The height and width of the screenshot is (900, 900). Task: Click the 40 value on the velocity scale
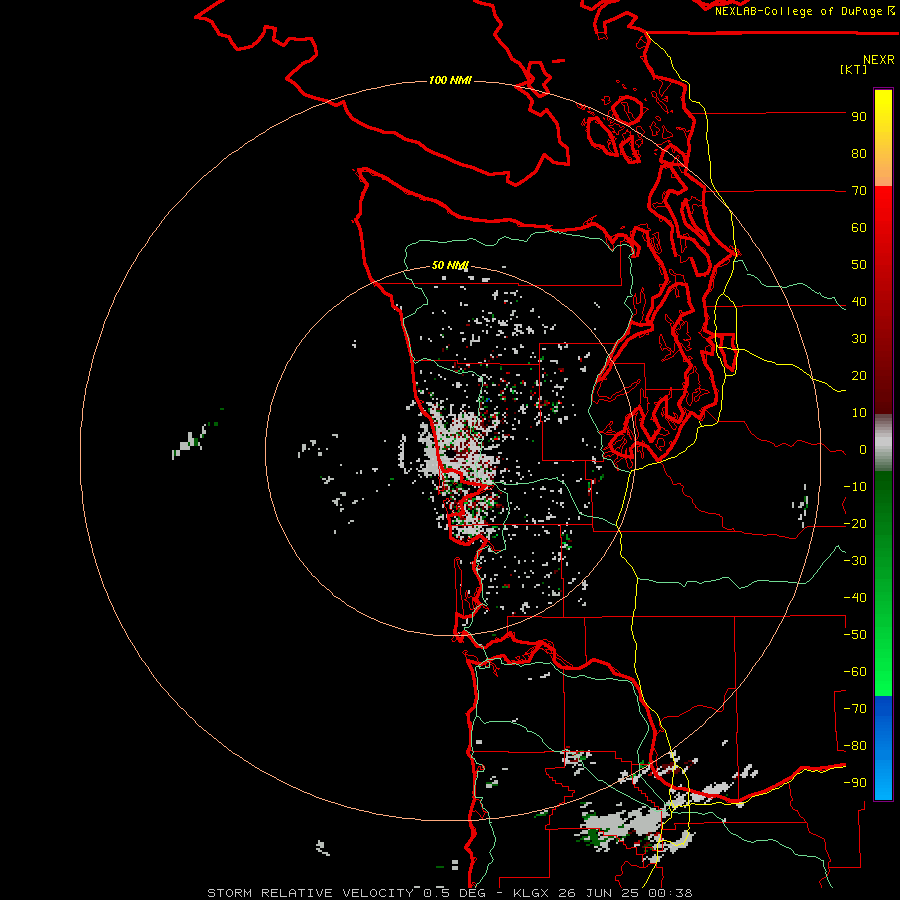(x=859, y=302)
